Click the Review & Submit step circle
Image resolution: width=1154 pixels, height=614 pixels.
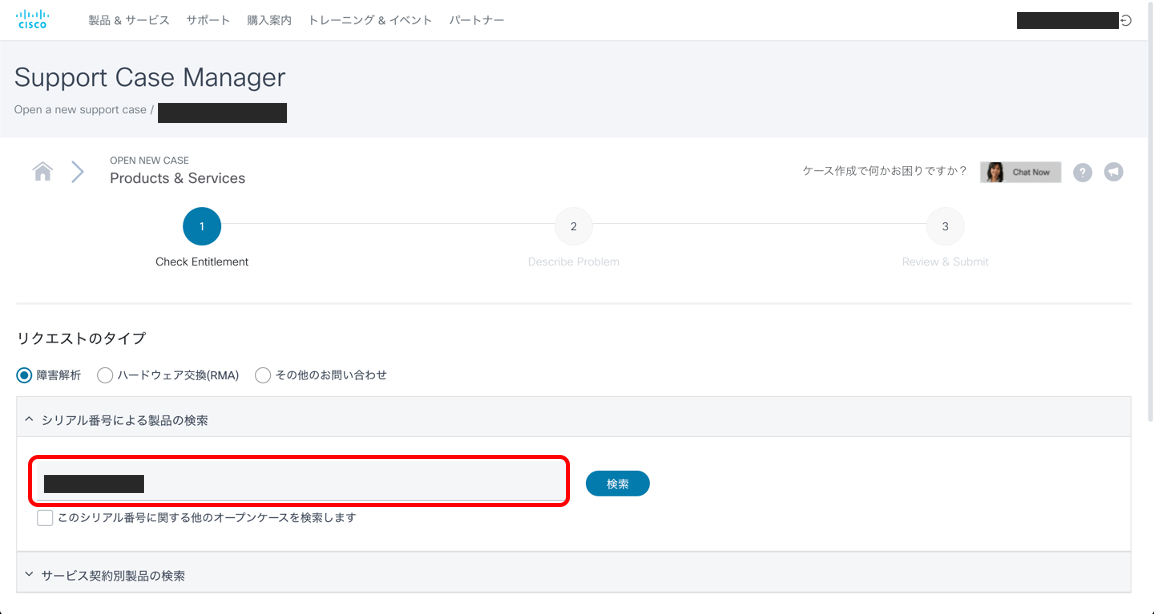point(944,226)
